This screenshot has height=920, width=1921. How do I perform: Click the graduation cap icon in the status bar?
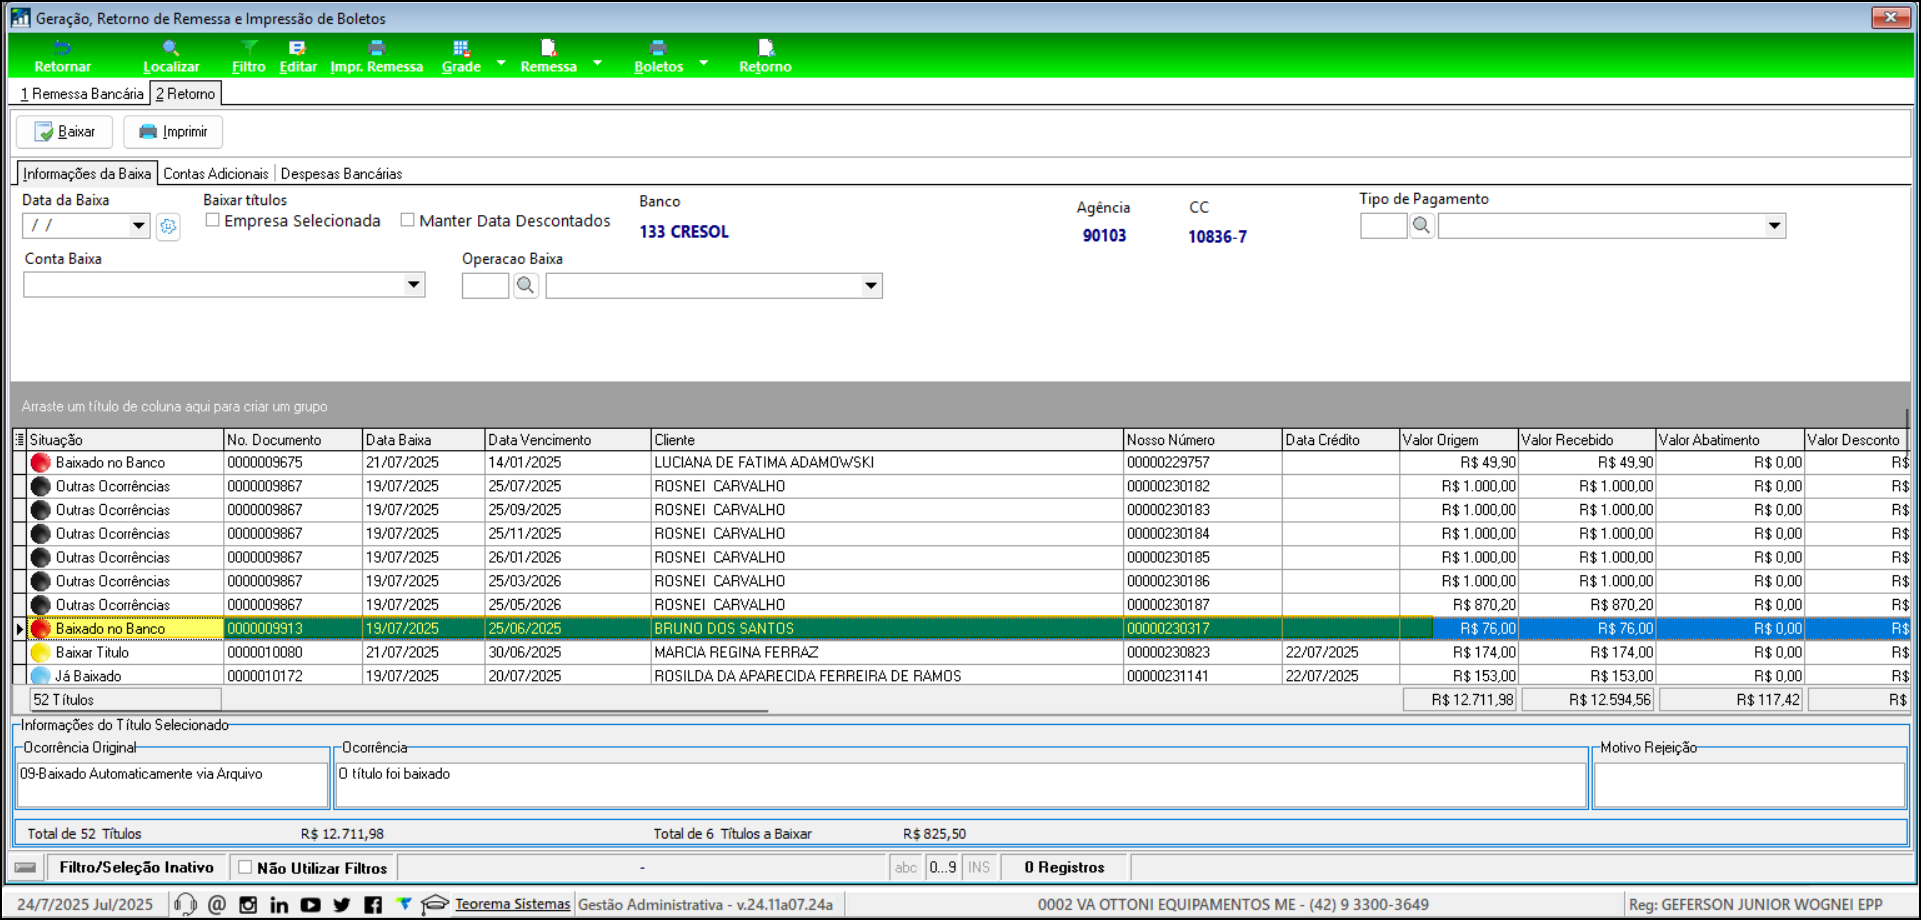[434, 904]
